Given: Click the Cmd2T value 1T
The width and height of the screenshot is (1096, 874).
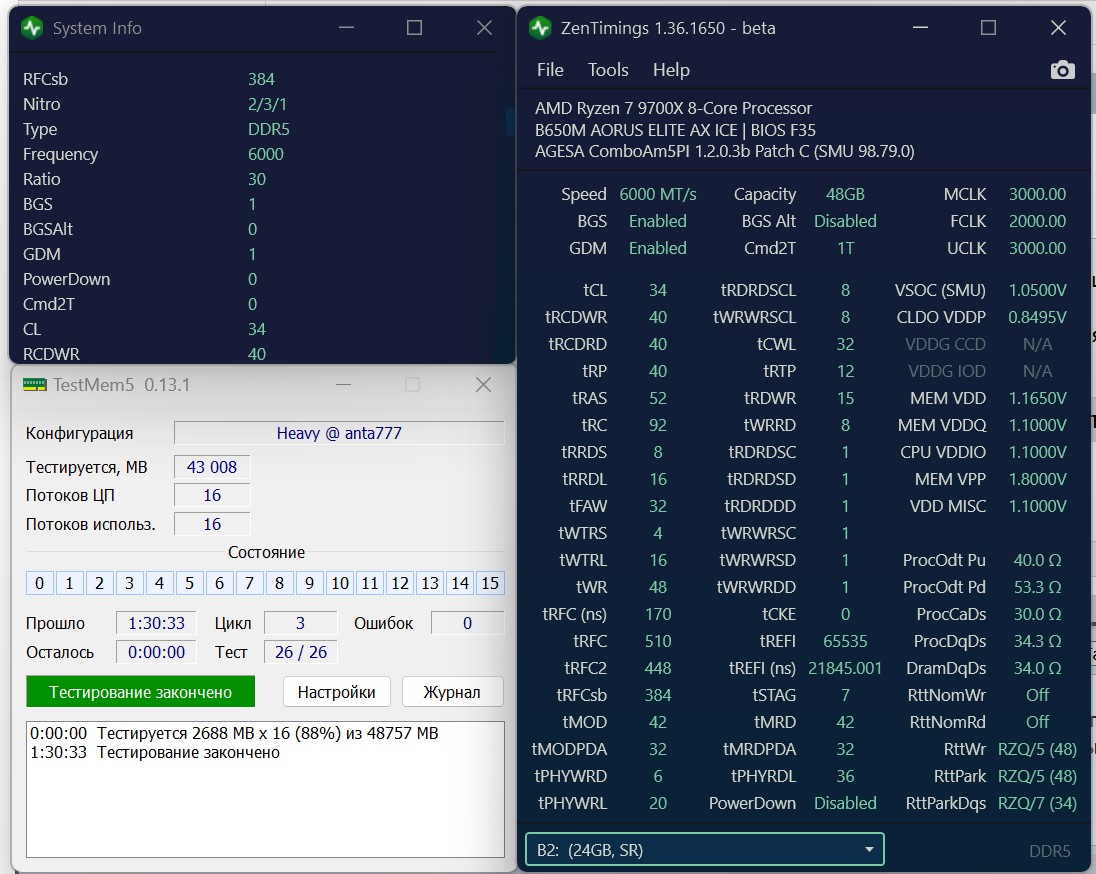Looking at the screenshot, I should (x=845, y=248).
